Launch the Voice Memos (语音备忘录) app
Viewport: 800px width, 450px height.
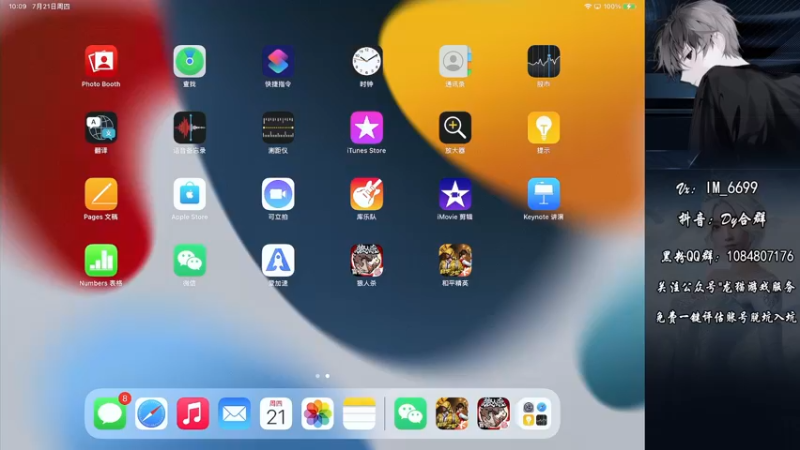(x=189, y=128)
